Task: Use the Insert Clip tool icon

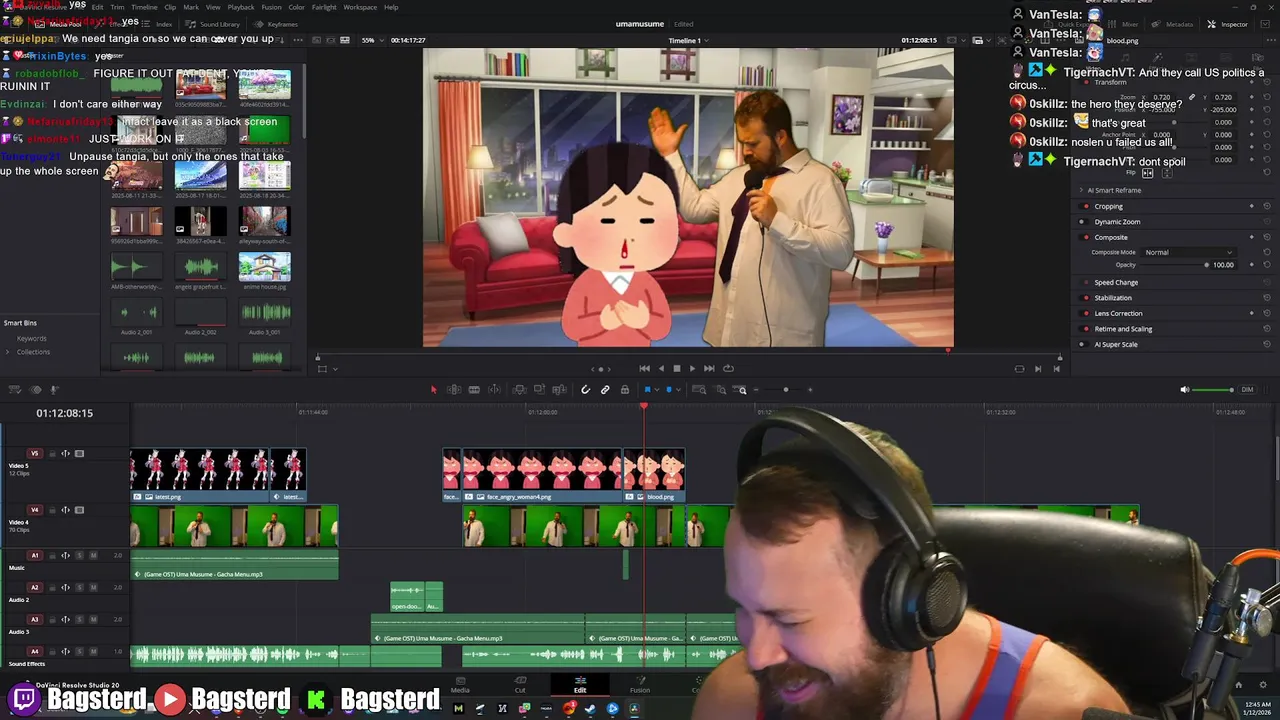Action: [x=519, y=389]
